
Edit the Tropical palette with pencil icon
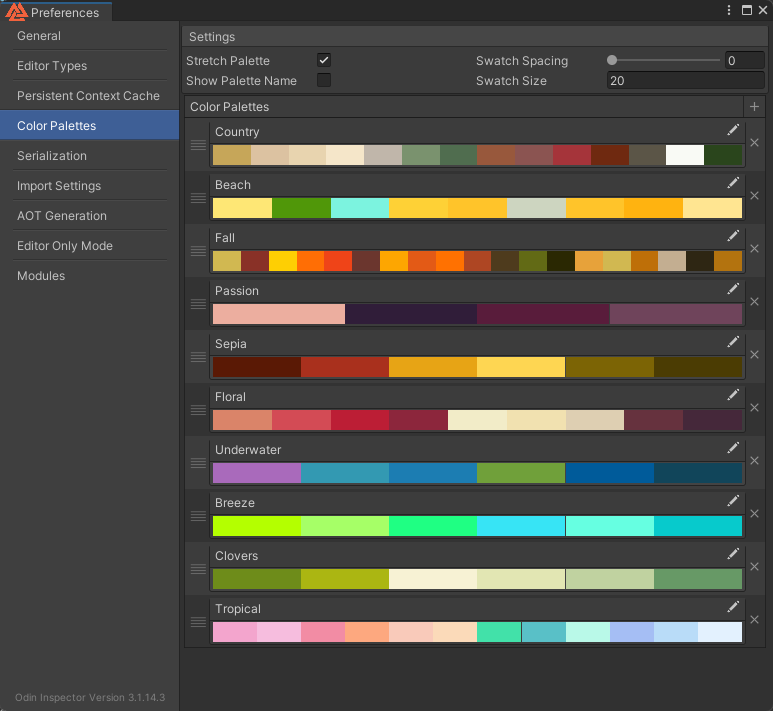[733, 607]
